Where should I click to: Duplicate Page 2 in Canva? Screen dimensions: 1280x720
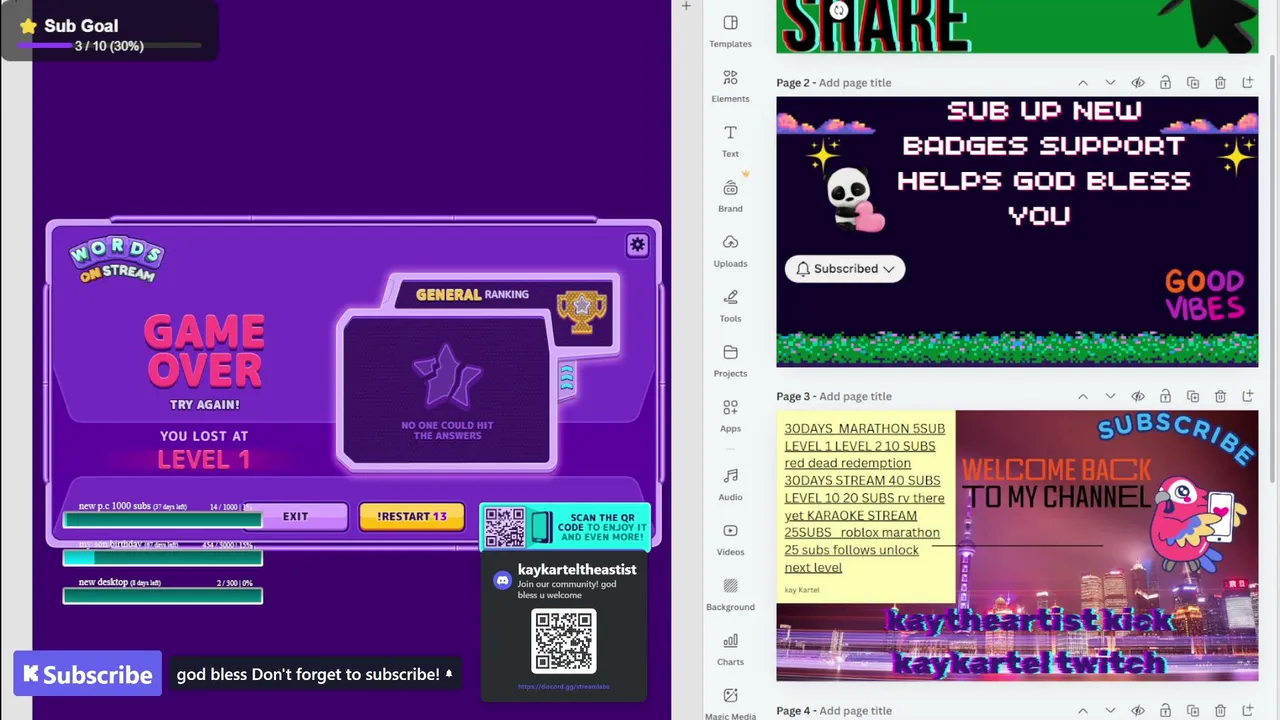click(1193, 83)
